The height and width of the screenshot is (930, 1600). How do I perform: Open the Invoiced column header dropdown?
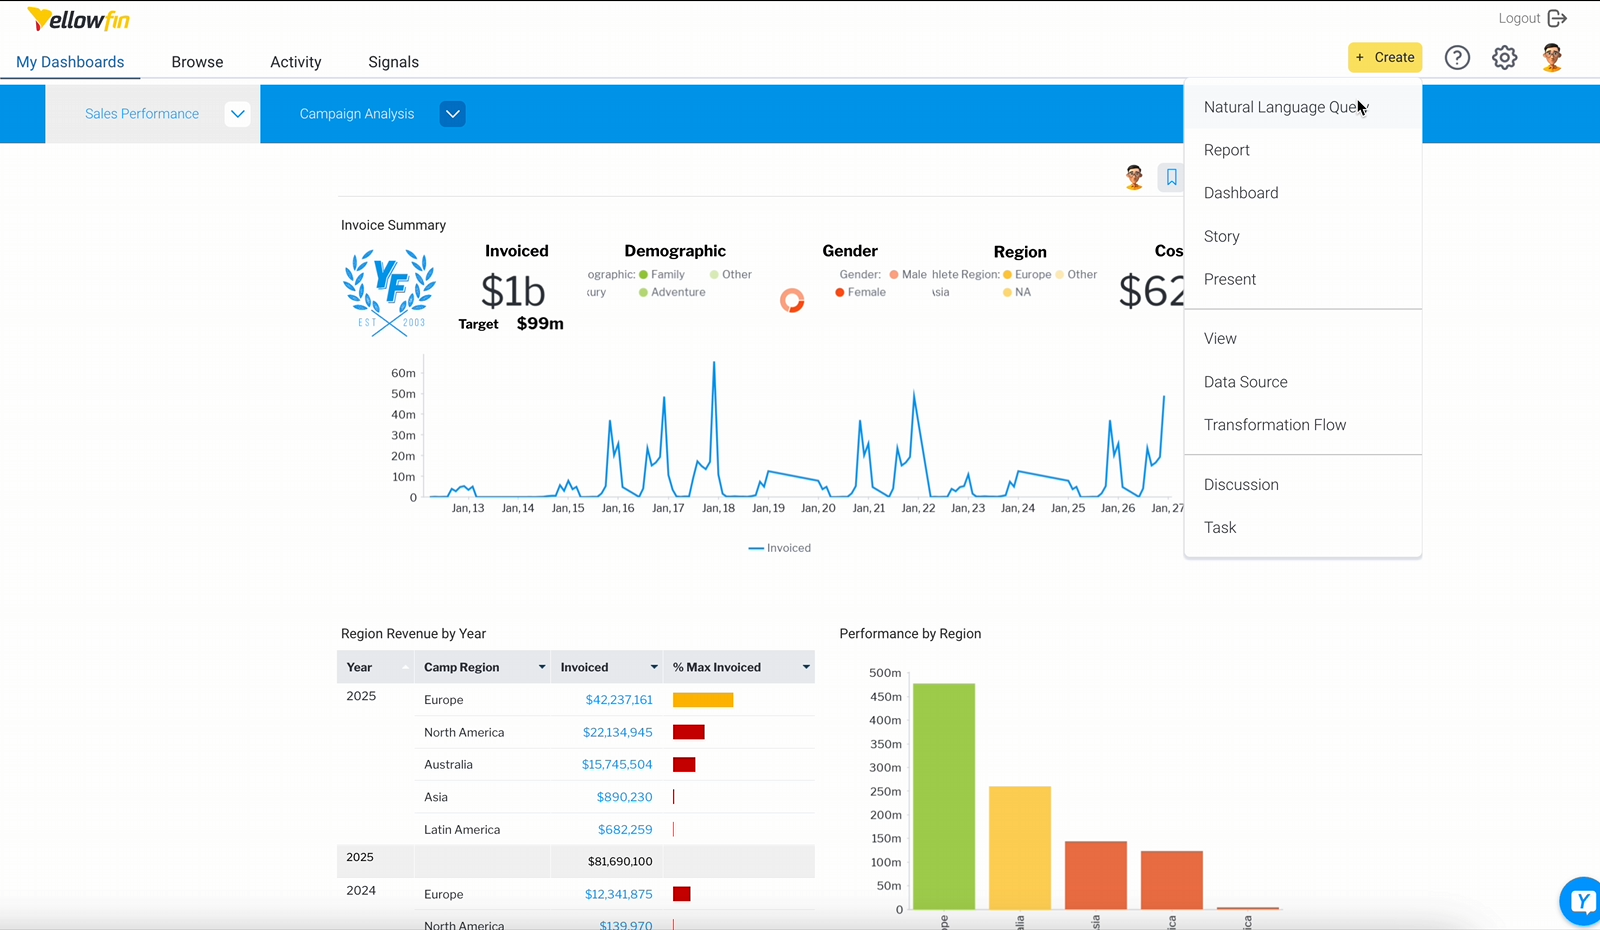653,667
